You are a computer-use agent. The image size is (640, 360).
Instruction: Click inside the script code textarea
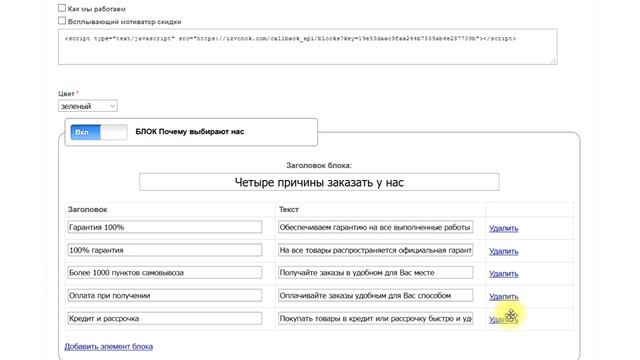[308, 47]
